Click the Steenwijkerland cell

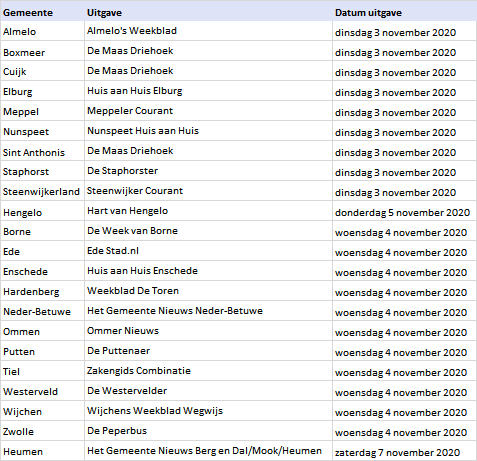[41, 192]
